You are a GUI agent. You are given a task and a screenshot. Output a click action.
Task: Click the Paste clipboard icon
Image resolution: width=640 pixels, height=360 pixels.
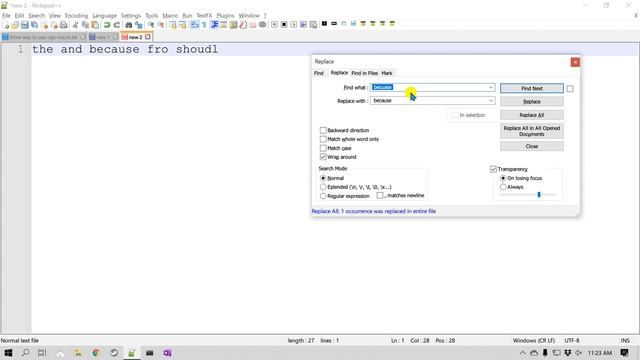tap(95, 25)
